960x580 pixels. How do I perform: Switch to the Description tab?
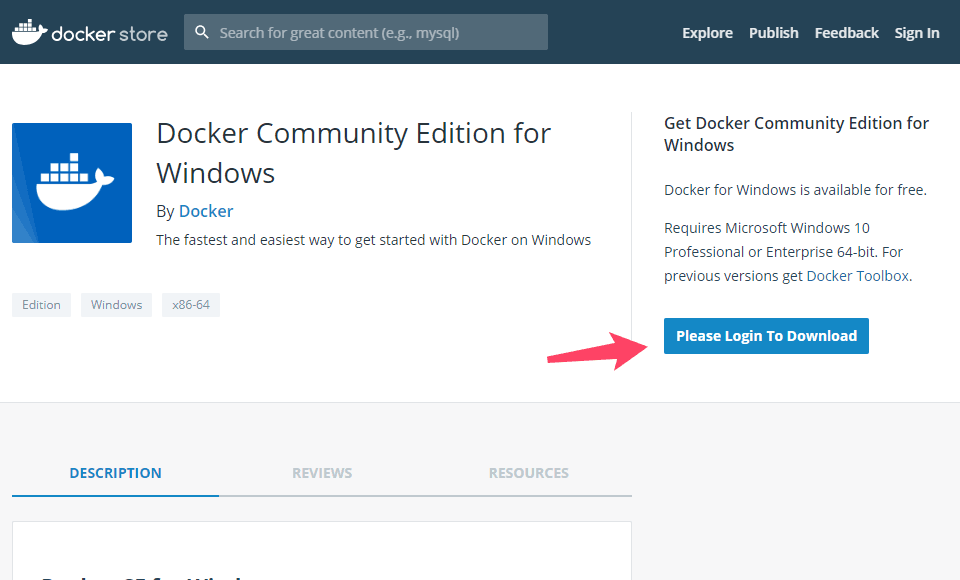(x=115, y=473)
